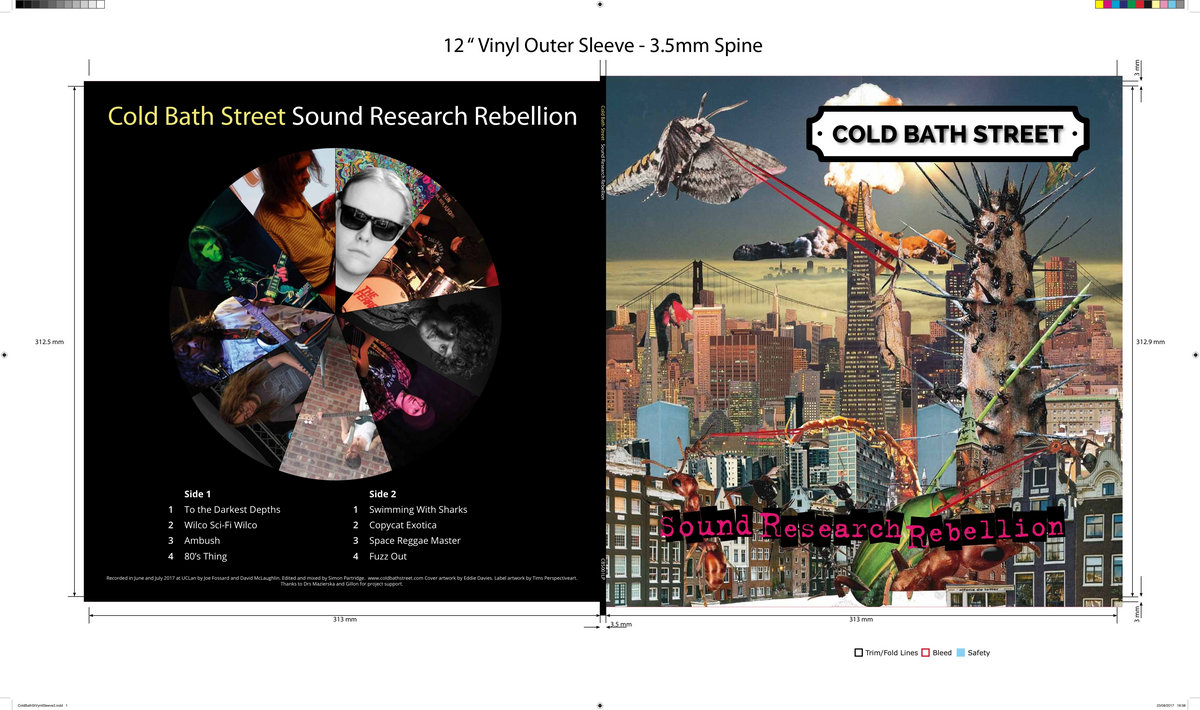Select the Bleed indicator swatch in the legend
This screenshot has height=710, width=1200.
click(x=924, y=653)
